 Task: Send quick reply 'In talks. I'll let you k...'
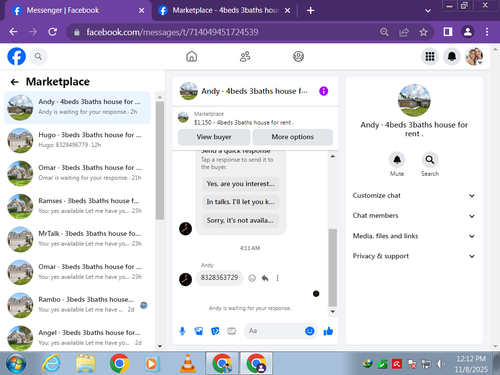pos(241,202)
